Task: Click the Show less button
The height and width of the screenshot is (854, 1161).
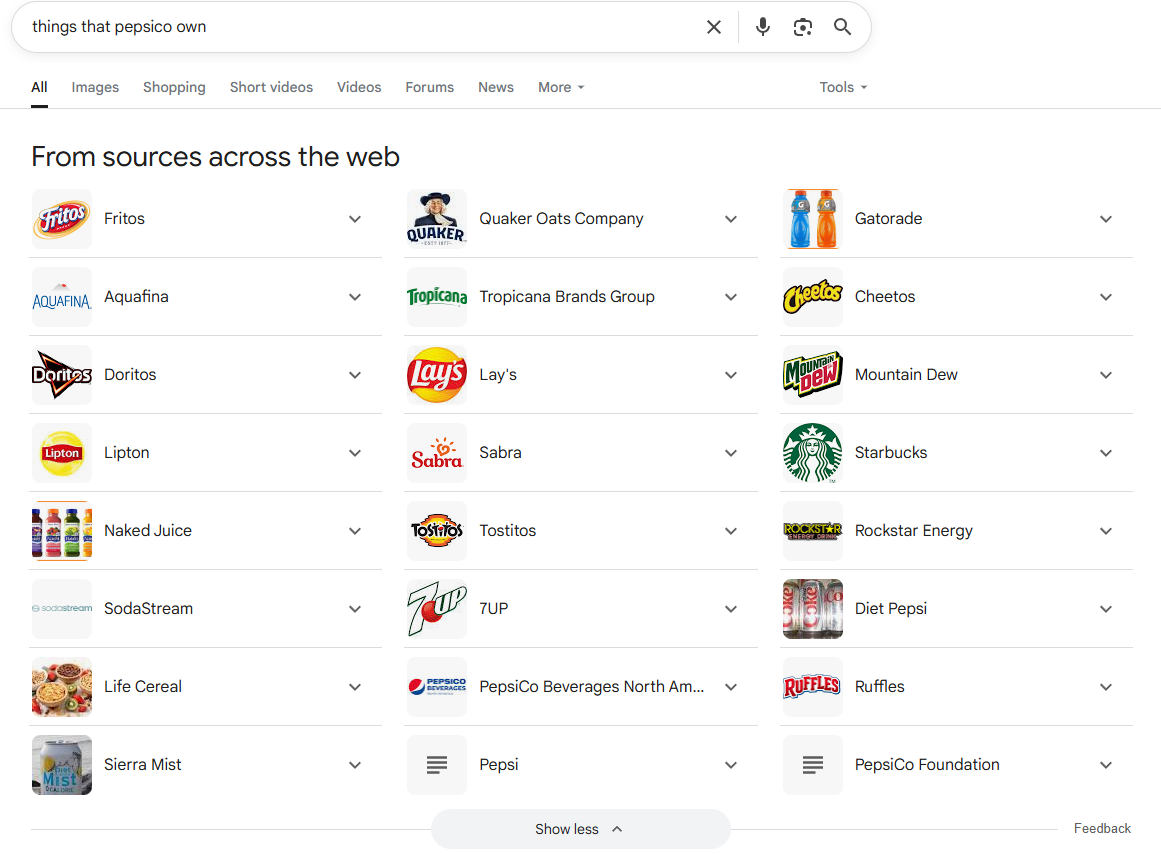Action: pos(580,829)
